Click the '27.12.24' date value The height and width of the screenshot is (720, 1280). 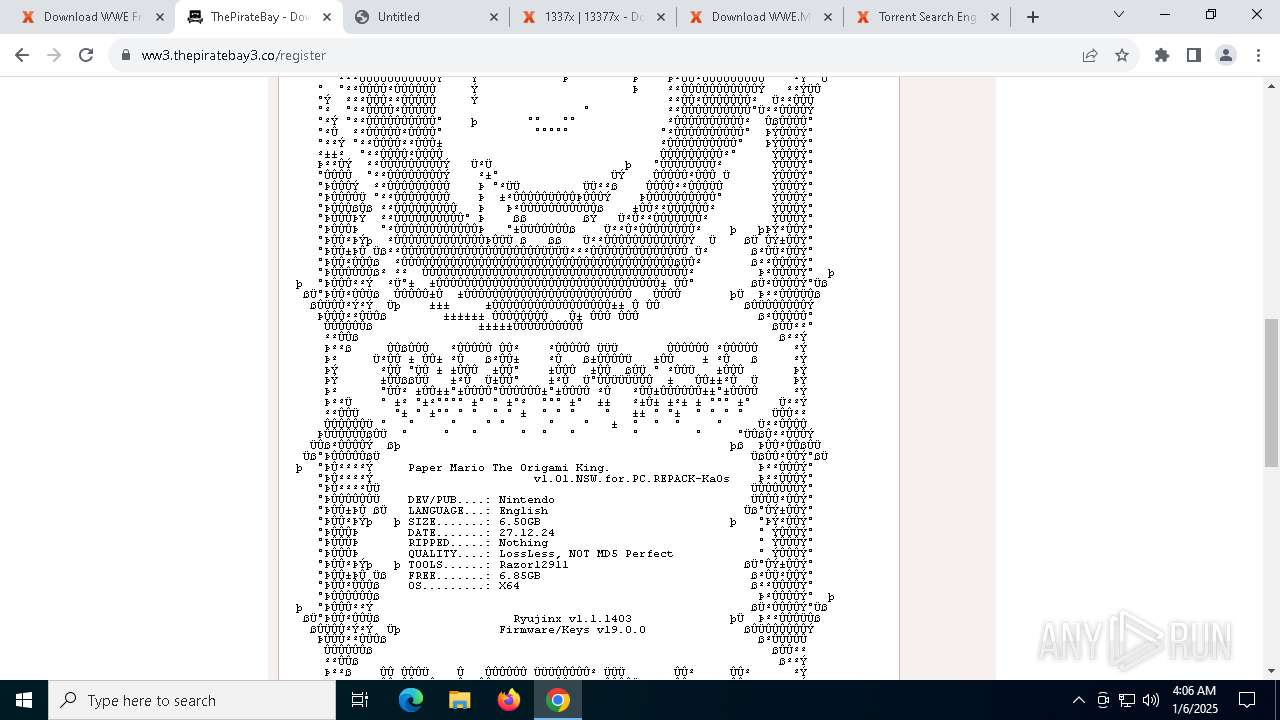tap(526, 533)
